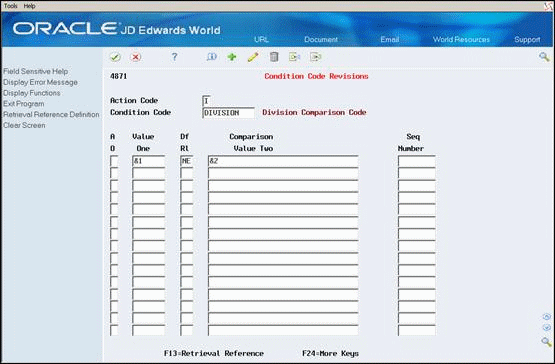The width and height of the screenshot is (555, 364).
Task: Click F13=Retrieval Reference function key
Action: coord(214,353)
